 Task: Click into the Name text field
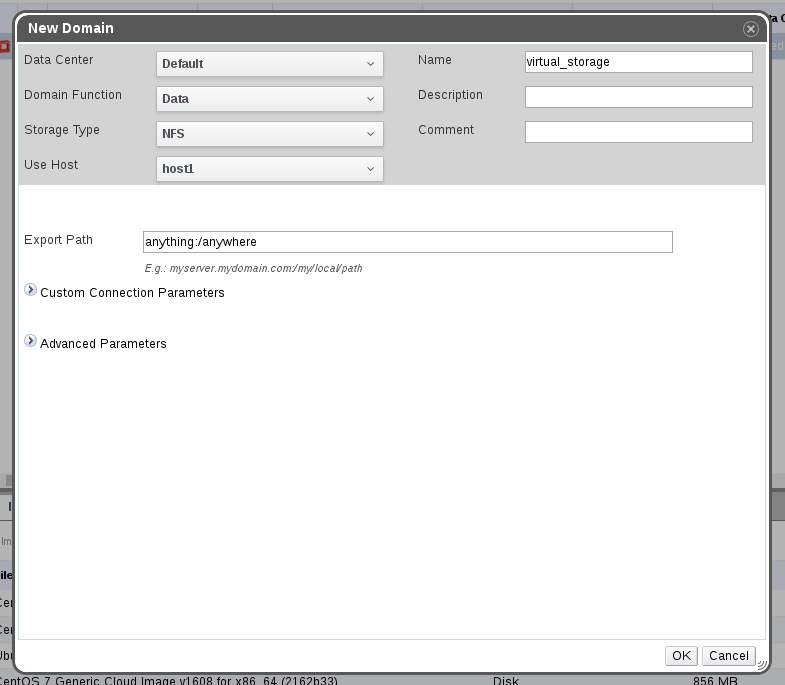[638, 62]
